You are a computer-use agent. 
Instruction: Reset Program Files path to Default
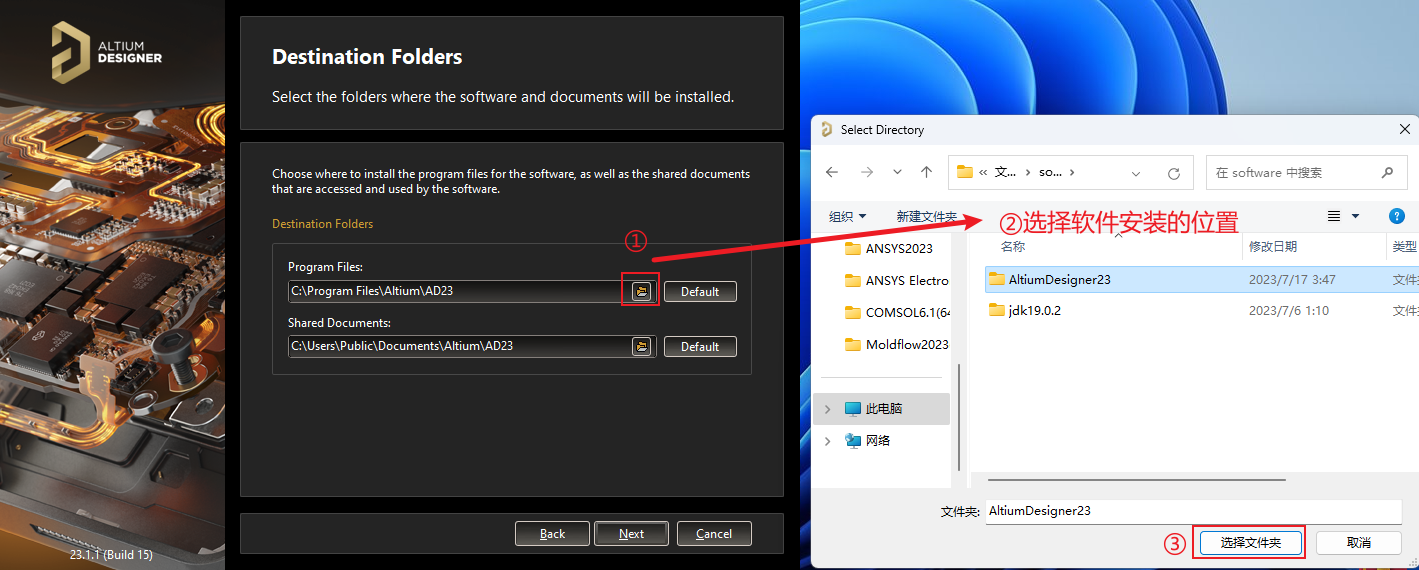pyautogui.click(x=700, y=291)
